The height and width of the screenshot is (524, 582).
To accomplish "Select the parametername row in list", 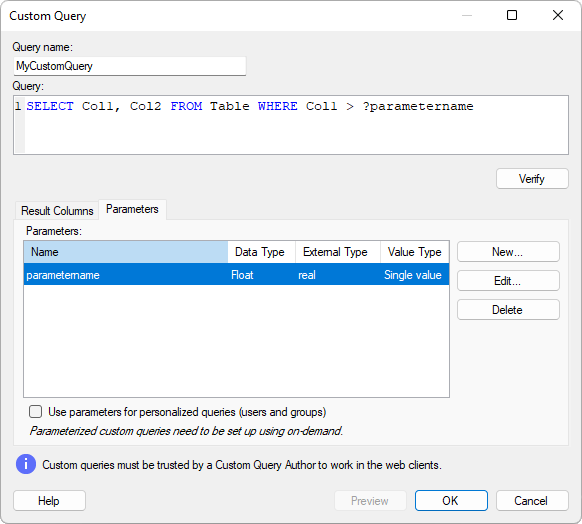I will (x=236, y=275).
